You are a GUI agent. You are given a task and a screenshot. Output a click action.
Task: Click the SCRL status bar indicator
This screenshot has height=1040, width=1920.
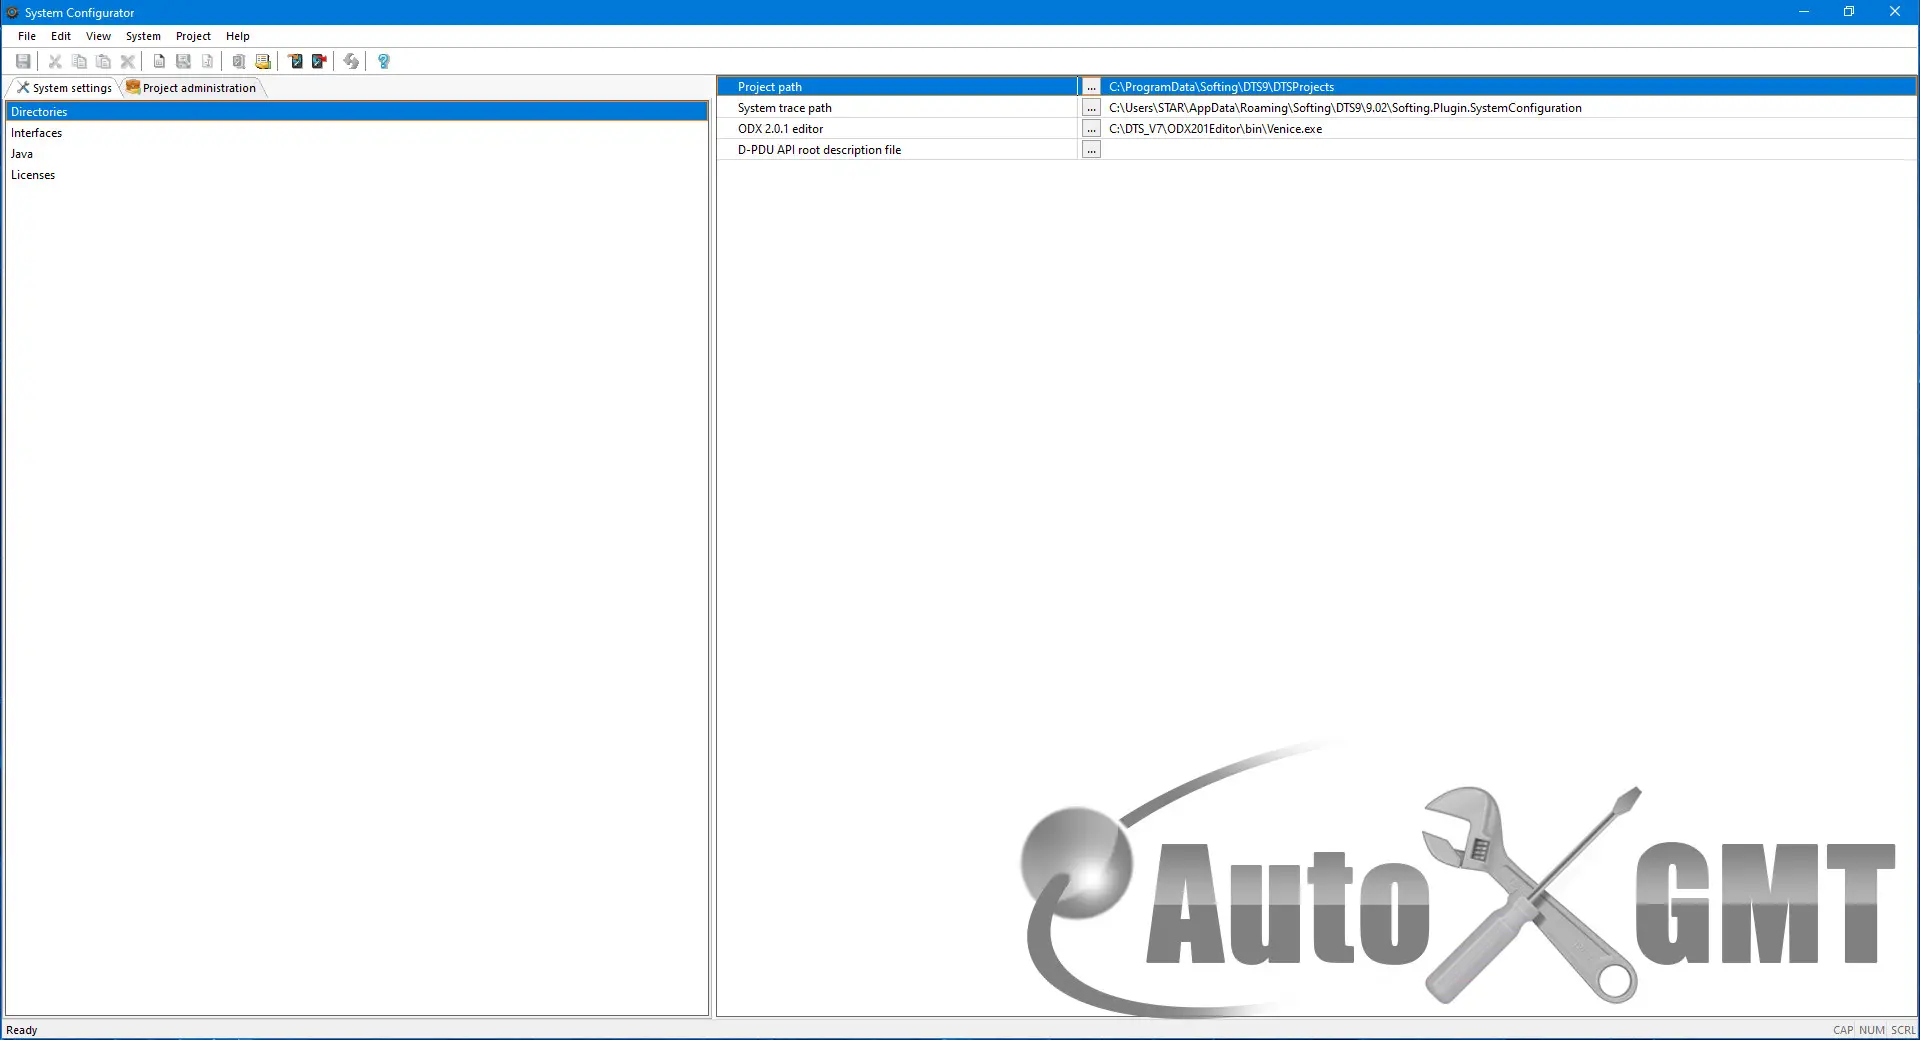click(1903, 1030)
